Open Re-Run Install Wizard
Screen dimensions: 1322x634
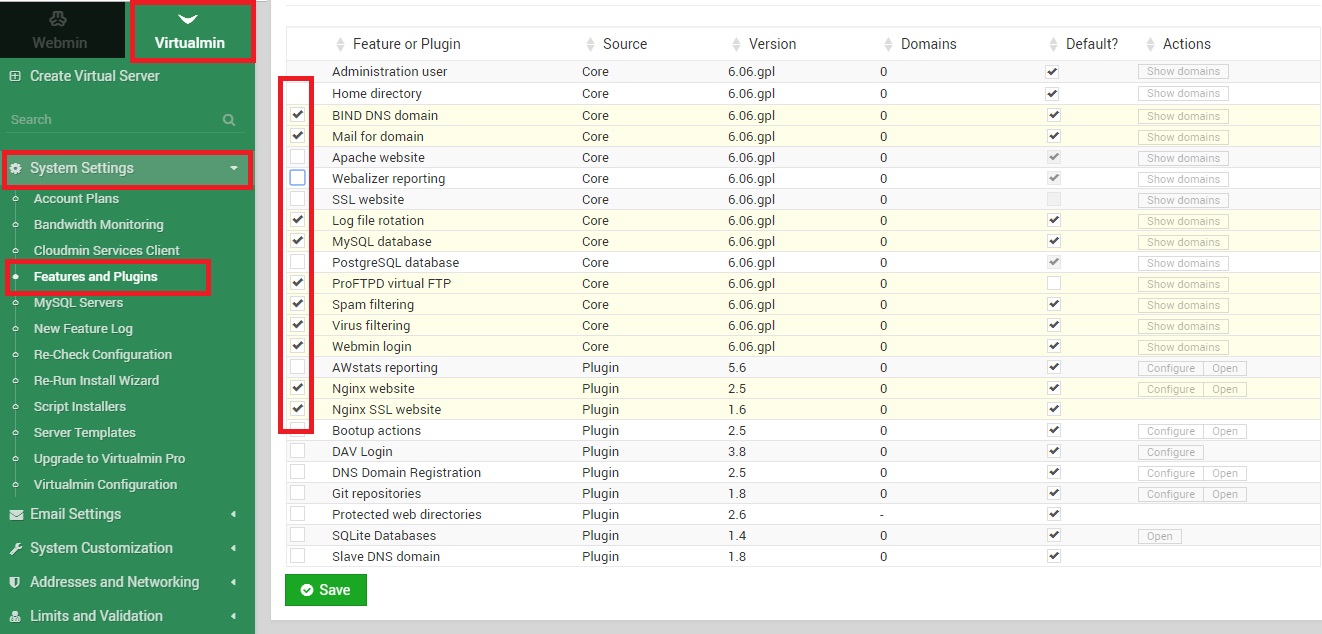point(96,380)
